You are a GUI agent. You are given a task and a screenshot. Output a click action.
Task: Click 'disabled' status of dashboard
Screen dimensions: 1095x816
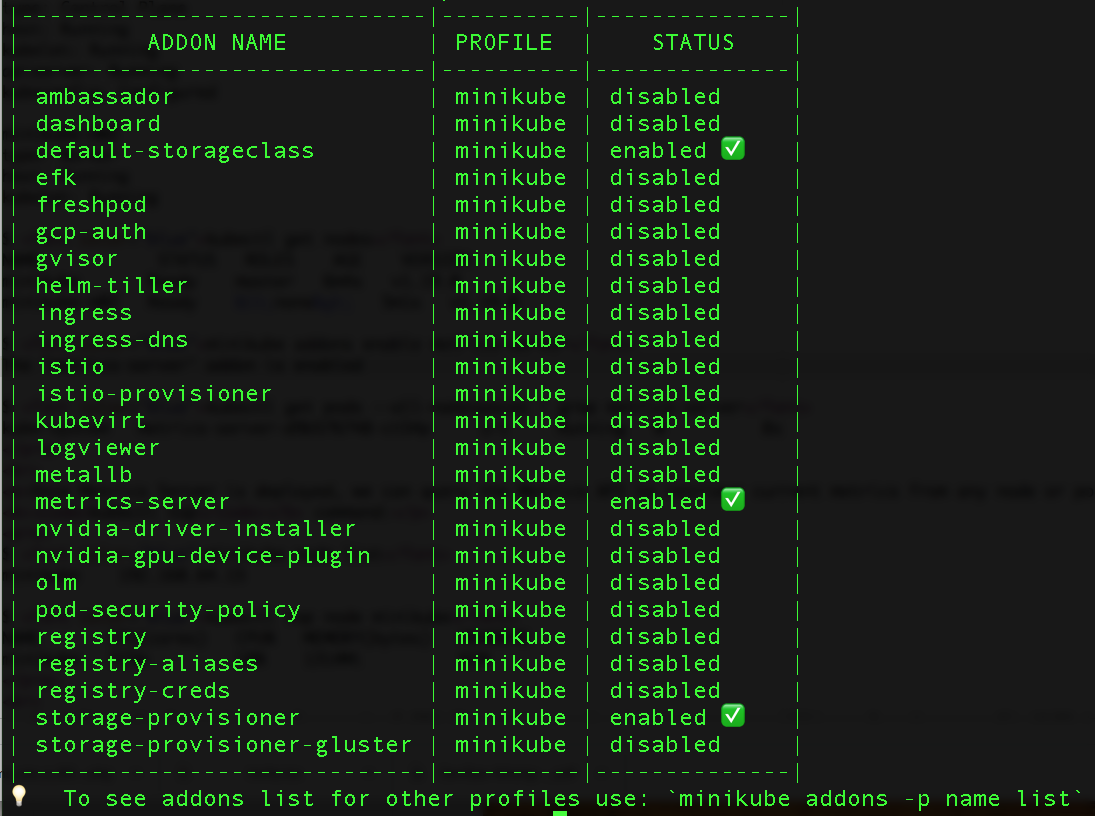coord(665,124)
